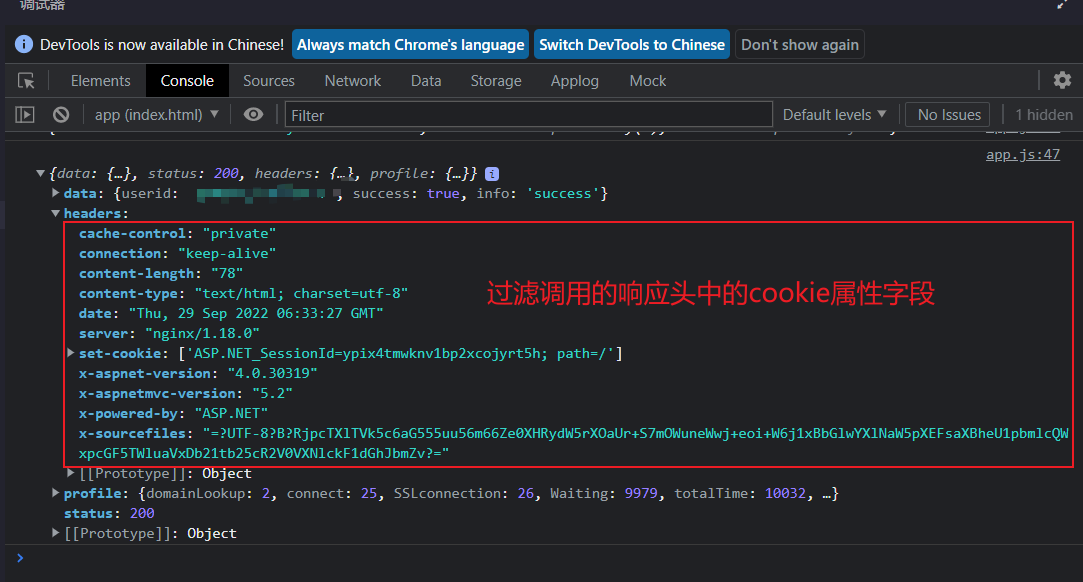Screen dimensions: 1083x582
Task: Activate the inspect element picker icon
Action: [26, 81]
